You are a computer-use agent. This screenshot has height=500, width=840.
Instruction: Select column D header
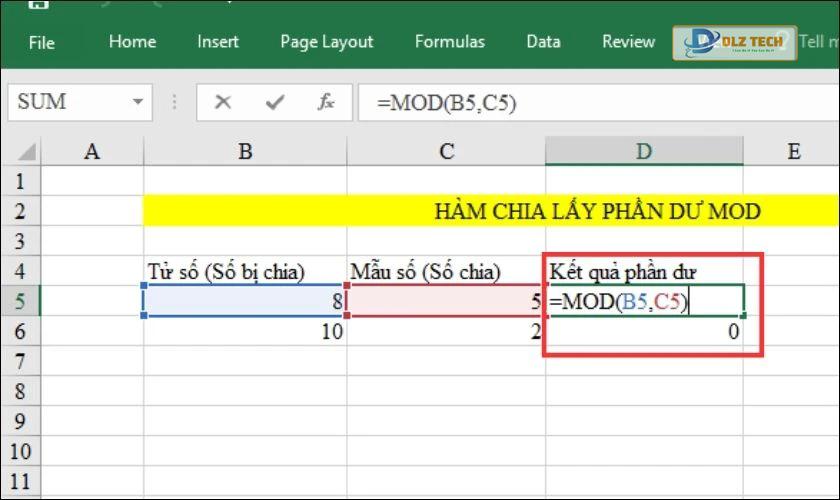click(x=644, y=152)
